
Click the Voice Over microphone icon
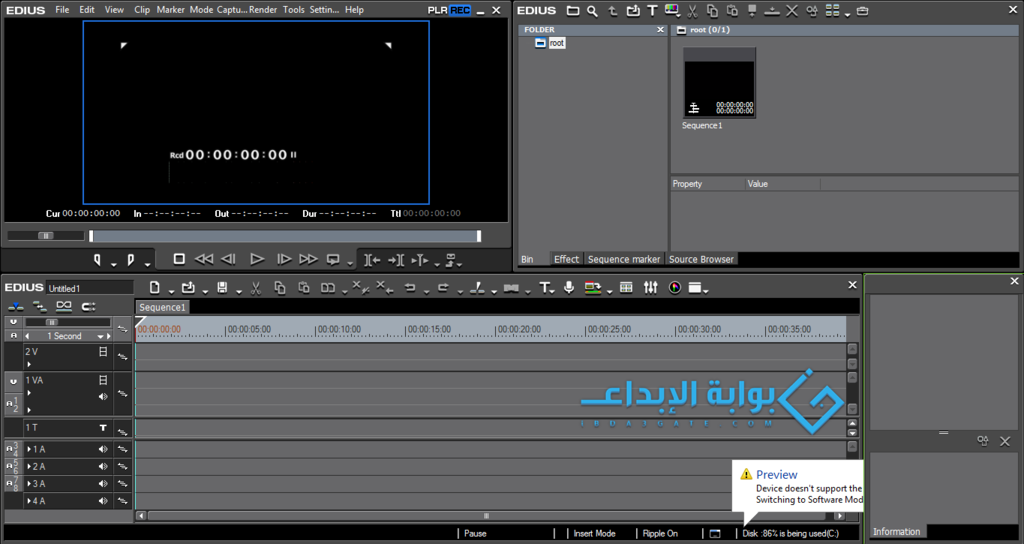tap(569, 288)
